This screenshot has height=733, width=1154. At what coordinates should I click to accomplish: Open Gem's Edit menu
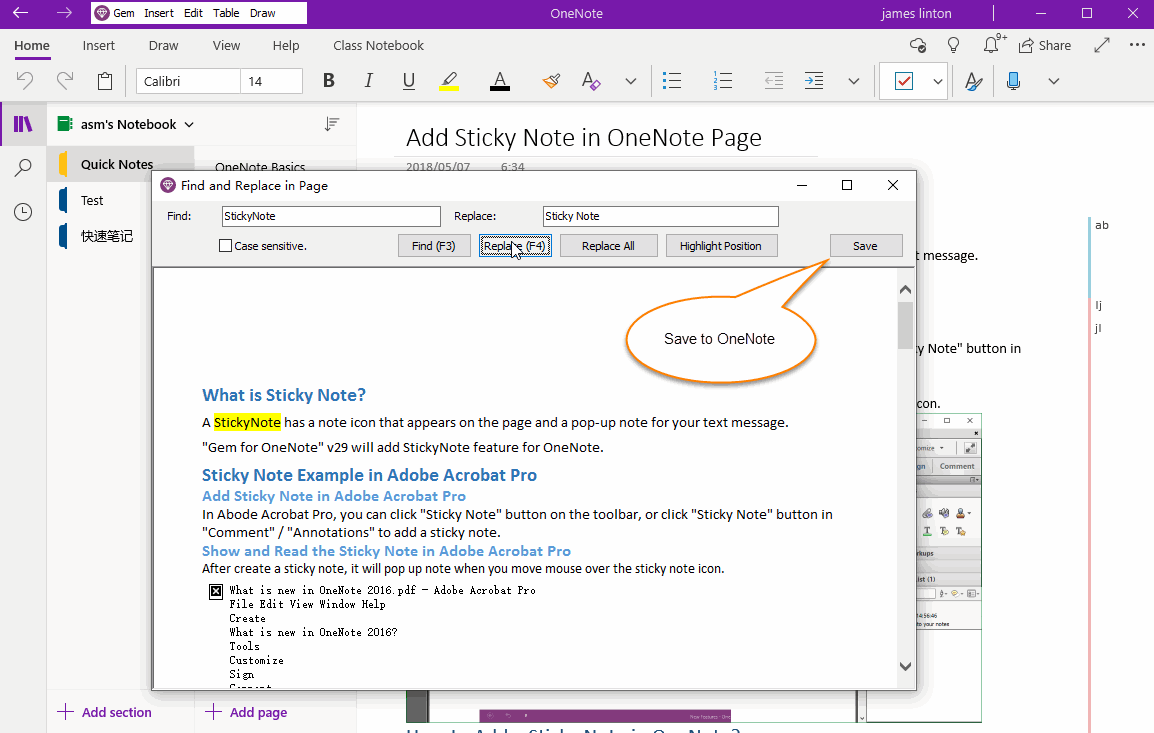click(x=194, y=13)
